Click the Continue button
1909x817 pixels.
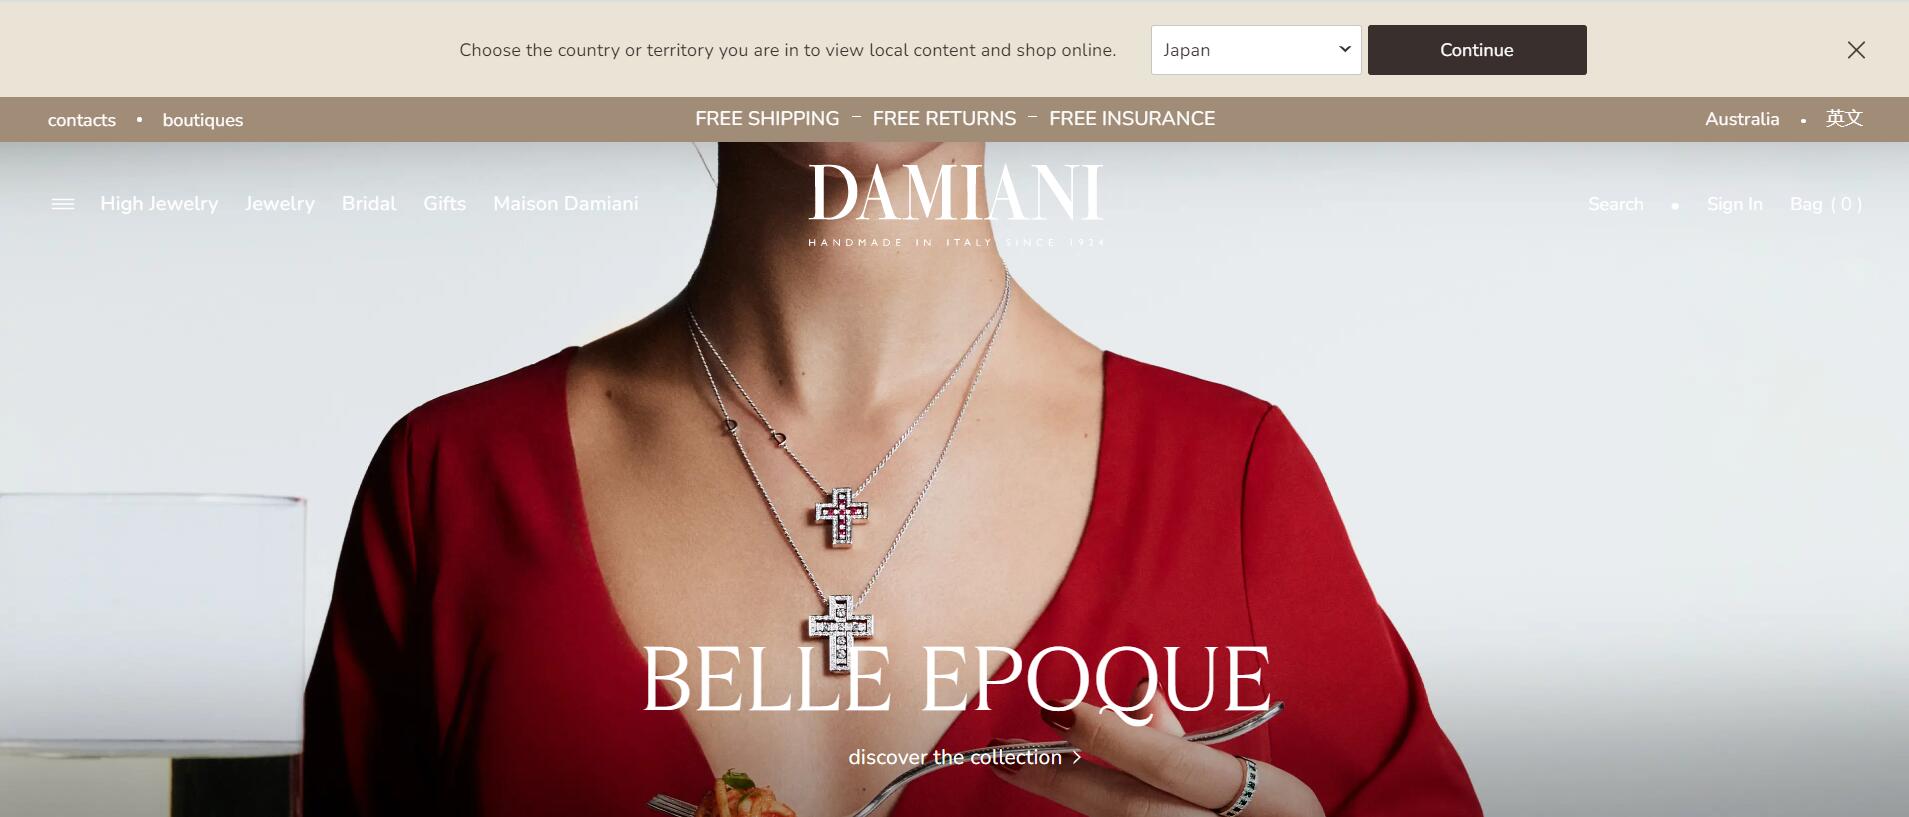pos(1477,50)
